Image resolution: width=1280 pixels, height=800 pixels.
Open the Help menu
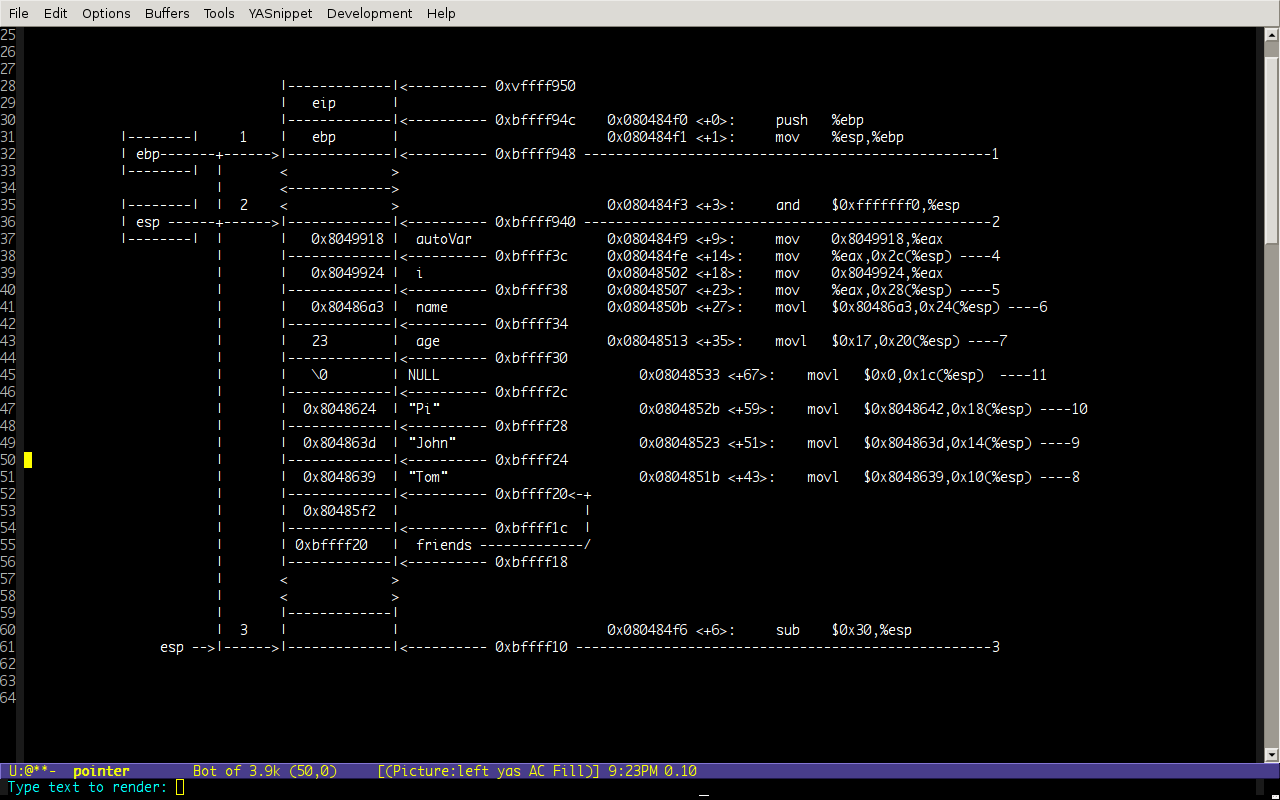pos(441,13)
